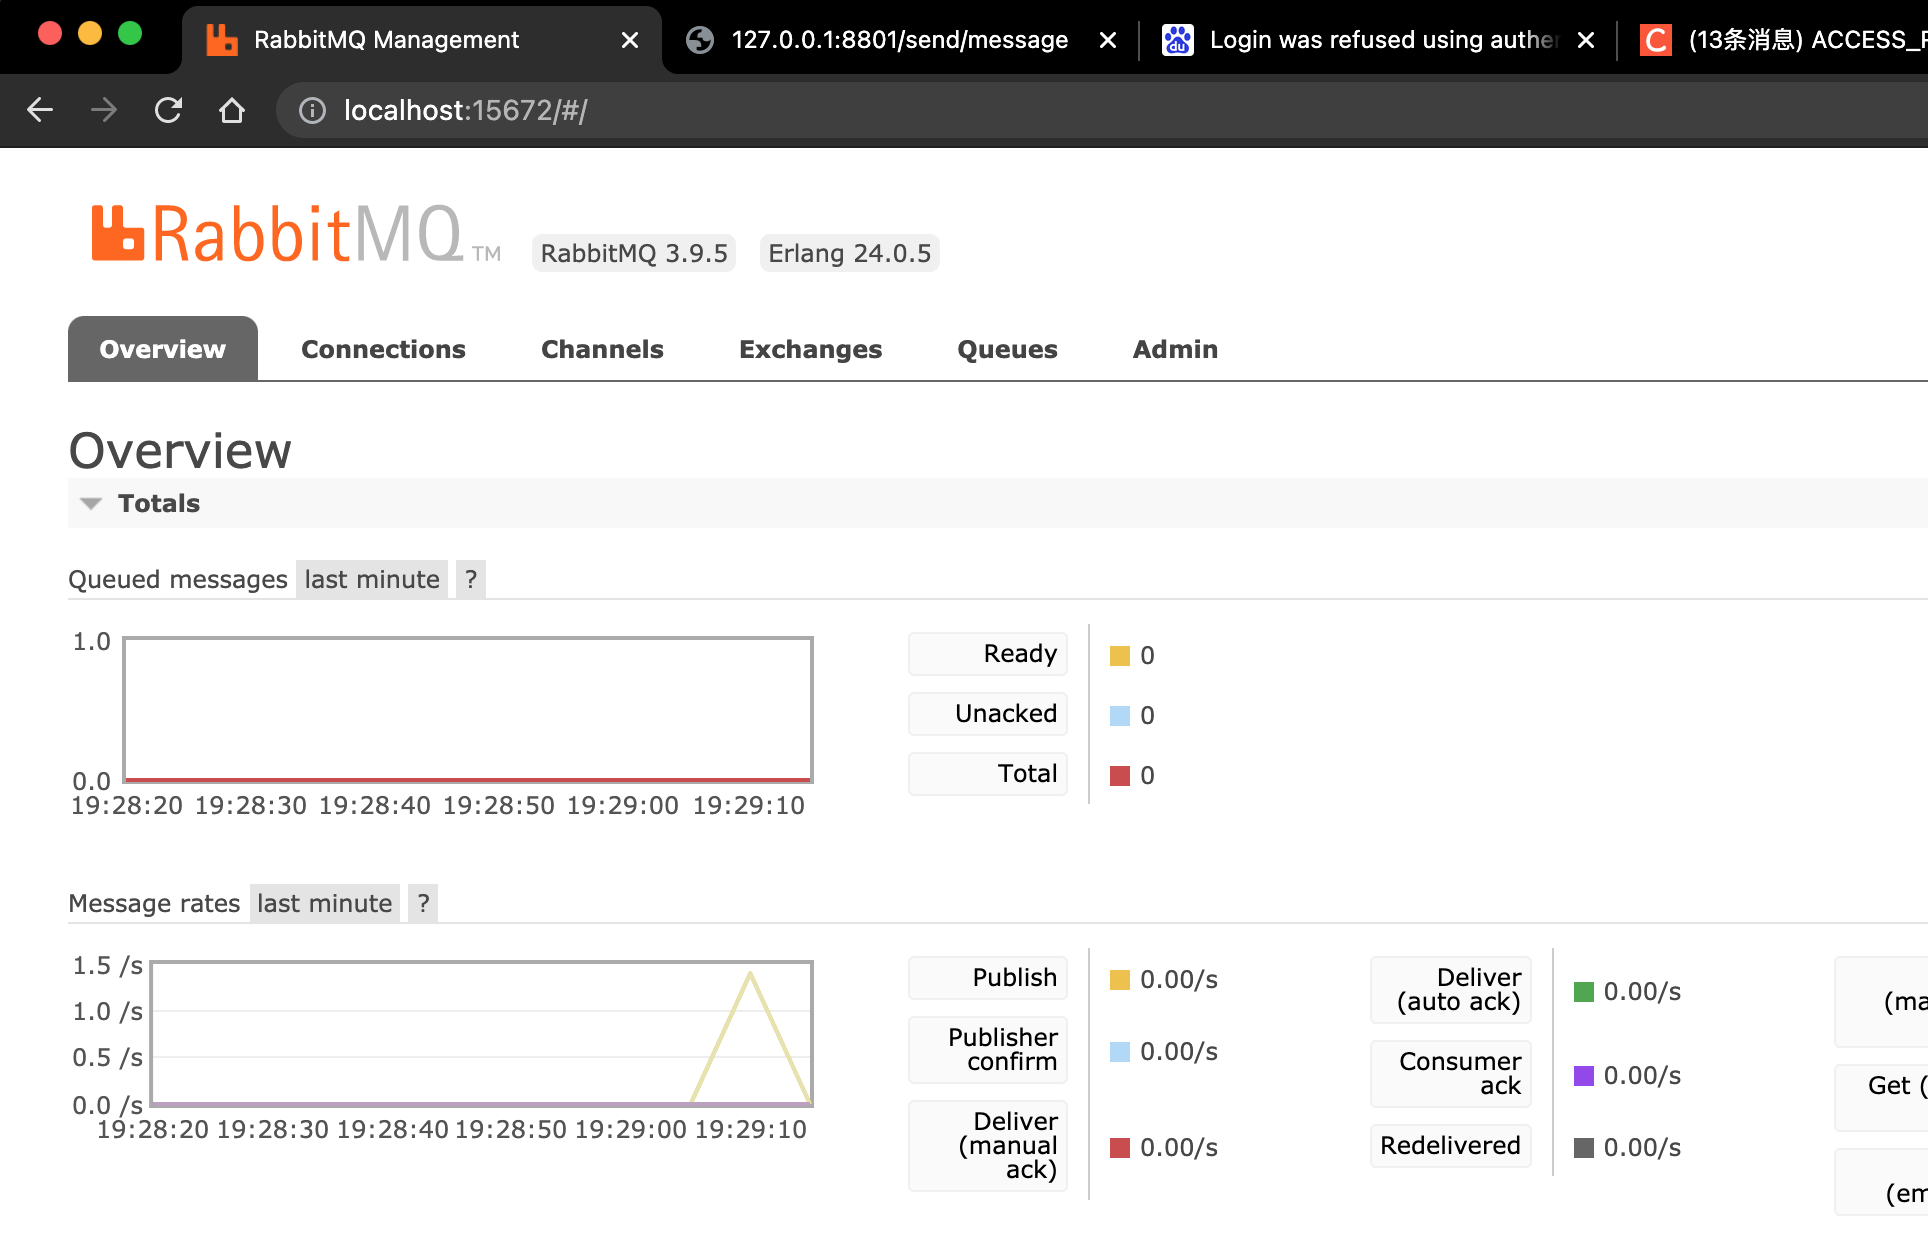Toggle the Publish rate series
Image resolution: width=1928 pixels, height=1250 pixels.
(988, 978)
